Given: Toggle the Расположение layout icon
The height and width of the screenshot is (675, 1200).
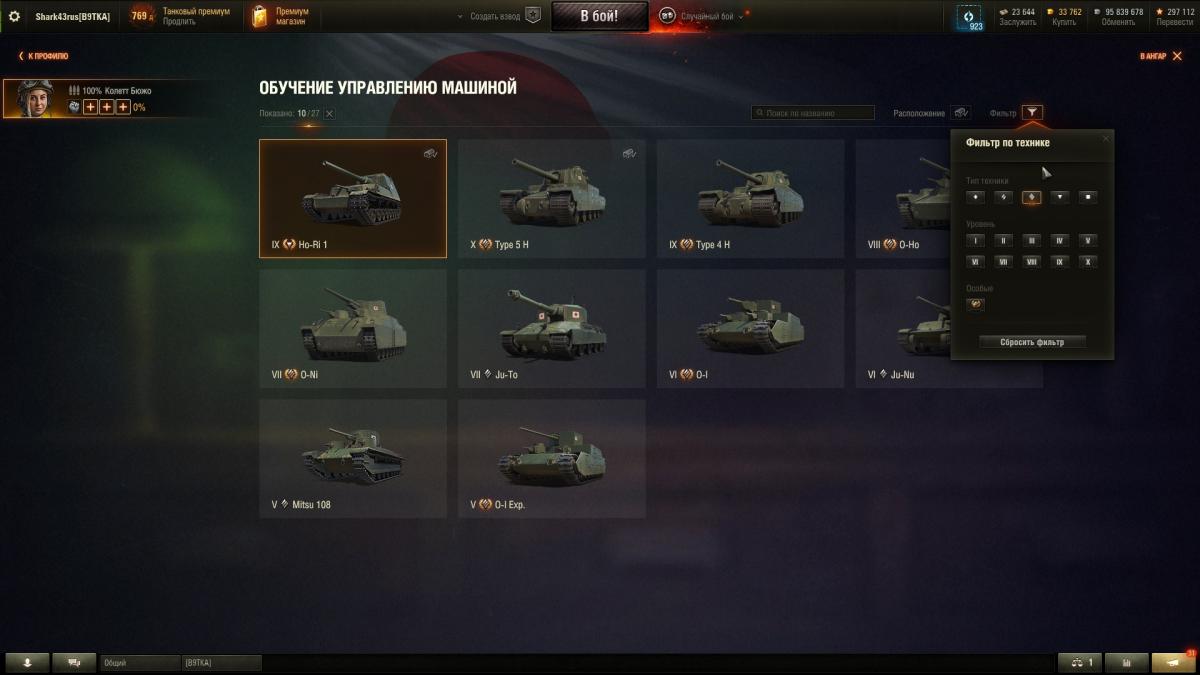Looking at the screenshot, I should 960,113.
